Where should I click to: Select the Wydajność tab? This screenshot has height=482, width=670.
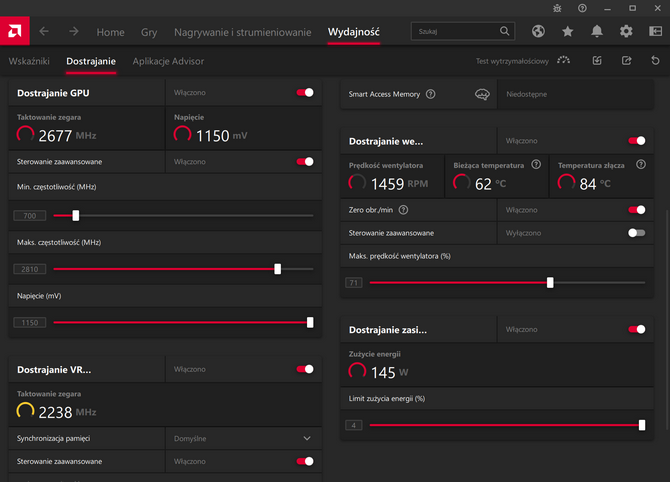click(x=353, y=32)
